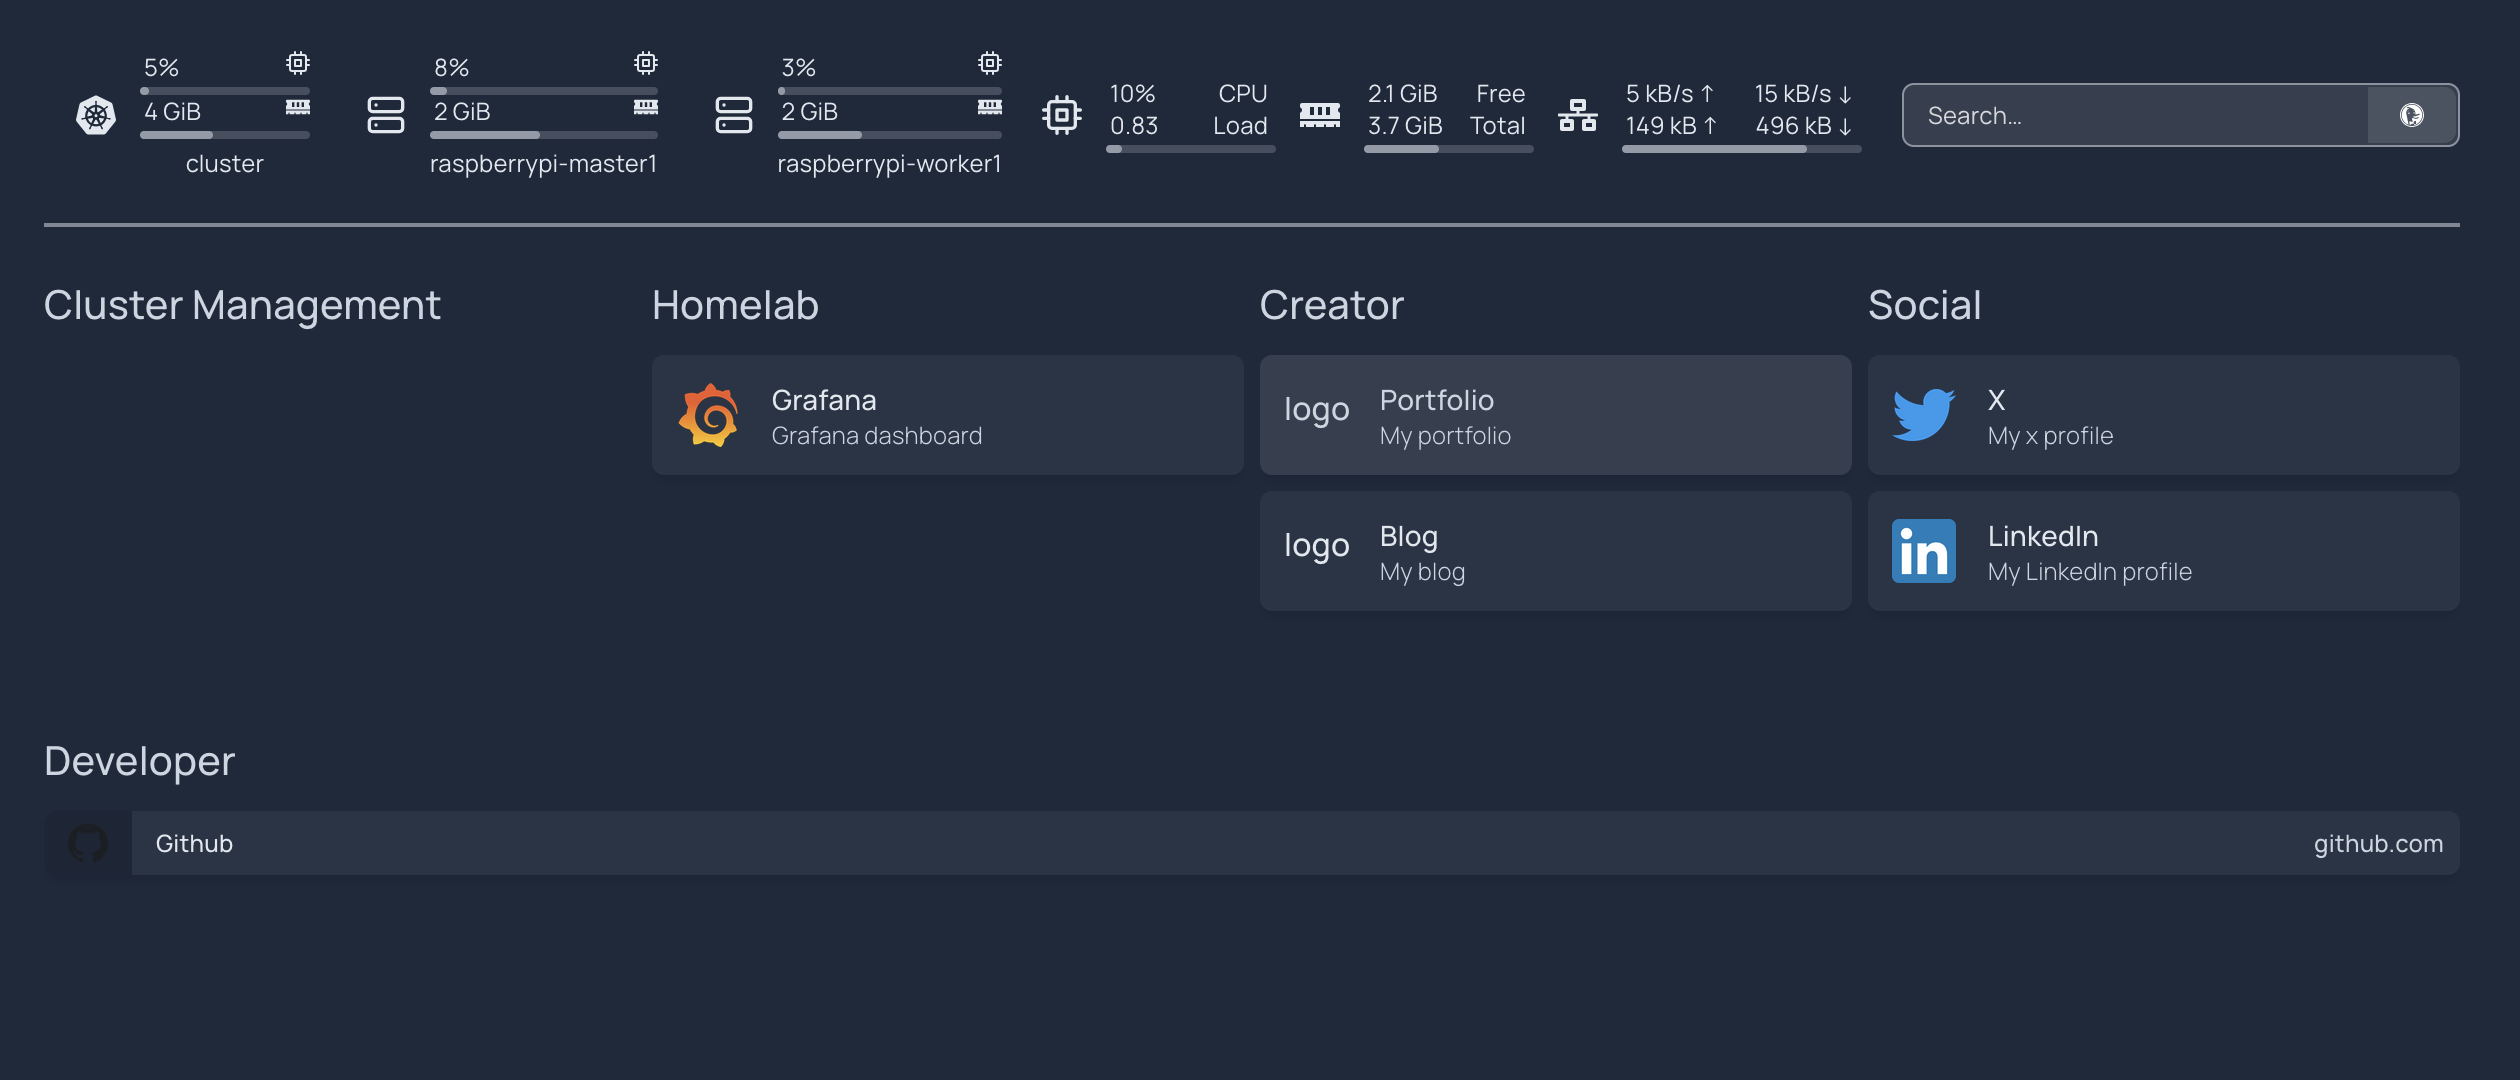Click the DuckDuckGo search provider button
This screenshot has height=1080, width=2520.
click(2411, 115)
